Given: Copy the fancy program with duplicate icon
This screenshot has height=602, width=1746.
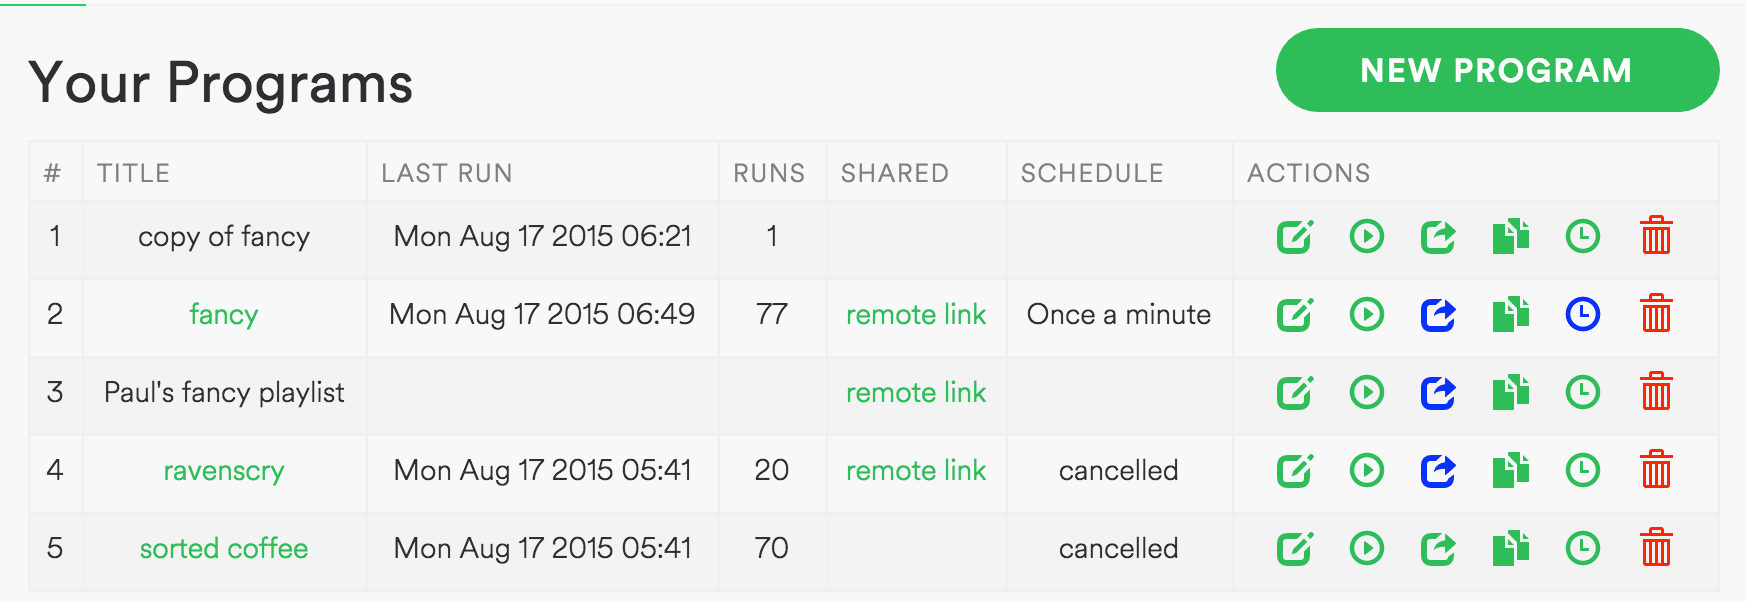Looking at the screenshot, I should [1510, 315].
